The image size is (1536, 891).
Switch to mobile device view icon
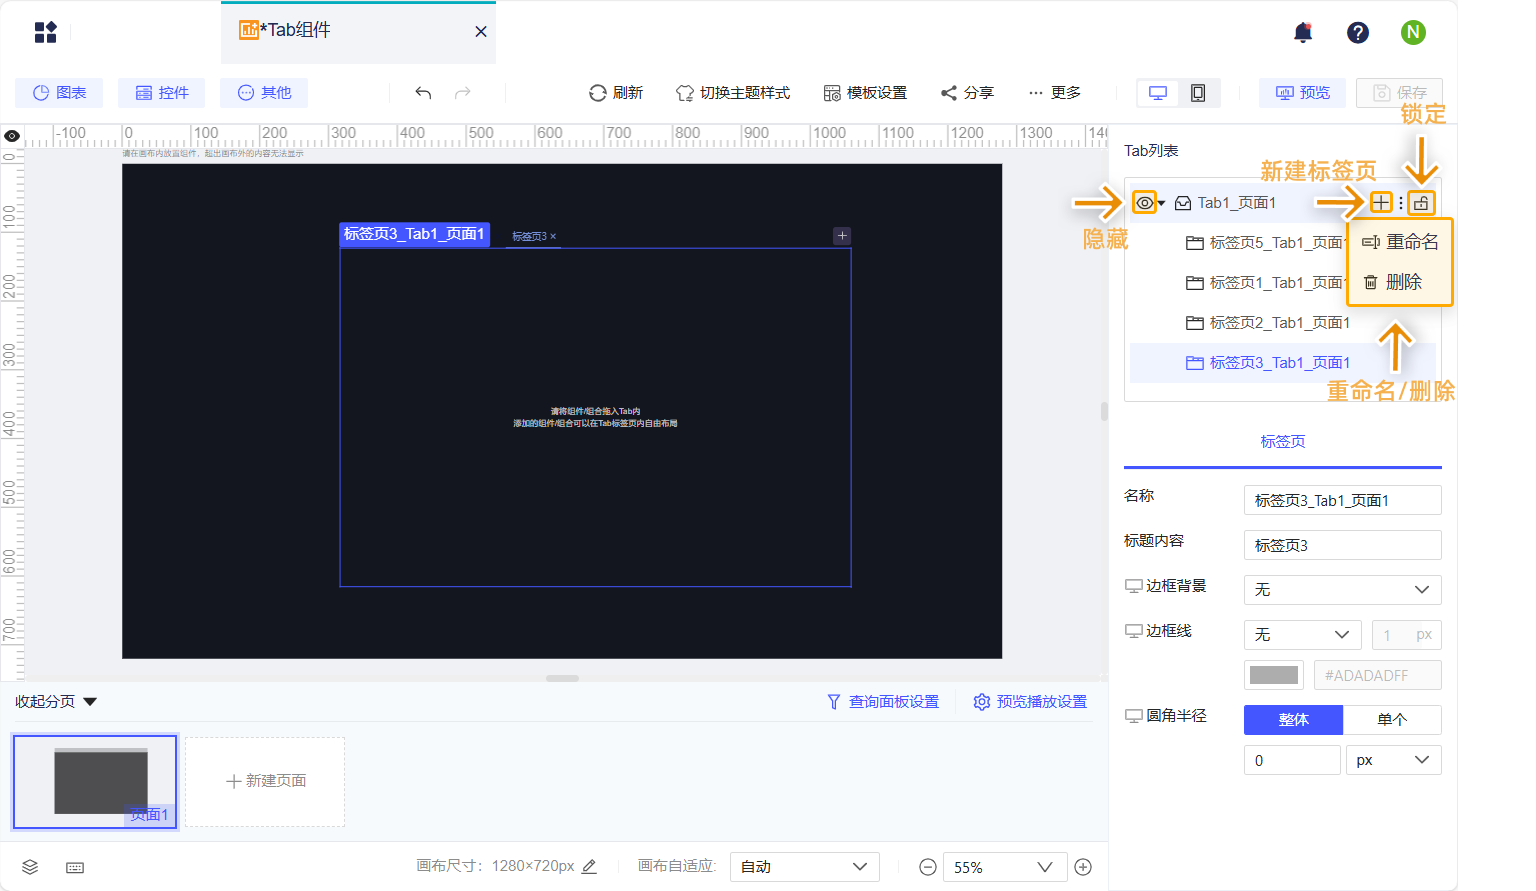(1198, 93)
